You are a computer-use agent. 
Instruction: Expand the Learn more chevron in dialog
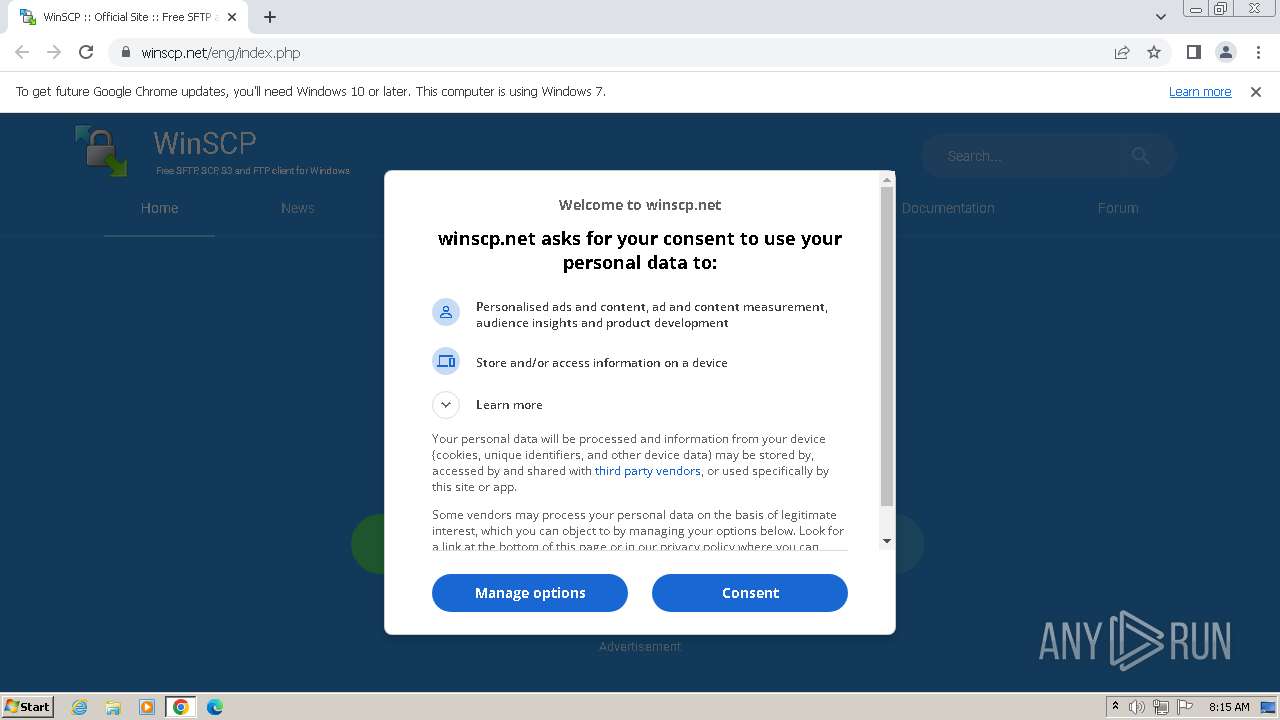446,404
